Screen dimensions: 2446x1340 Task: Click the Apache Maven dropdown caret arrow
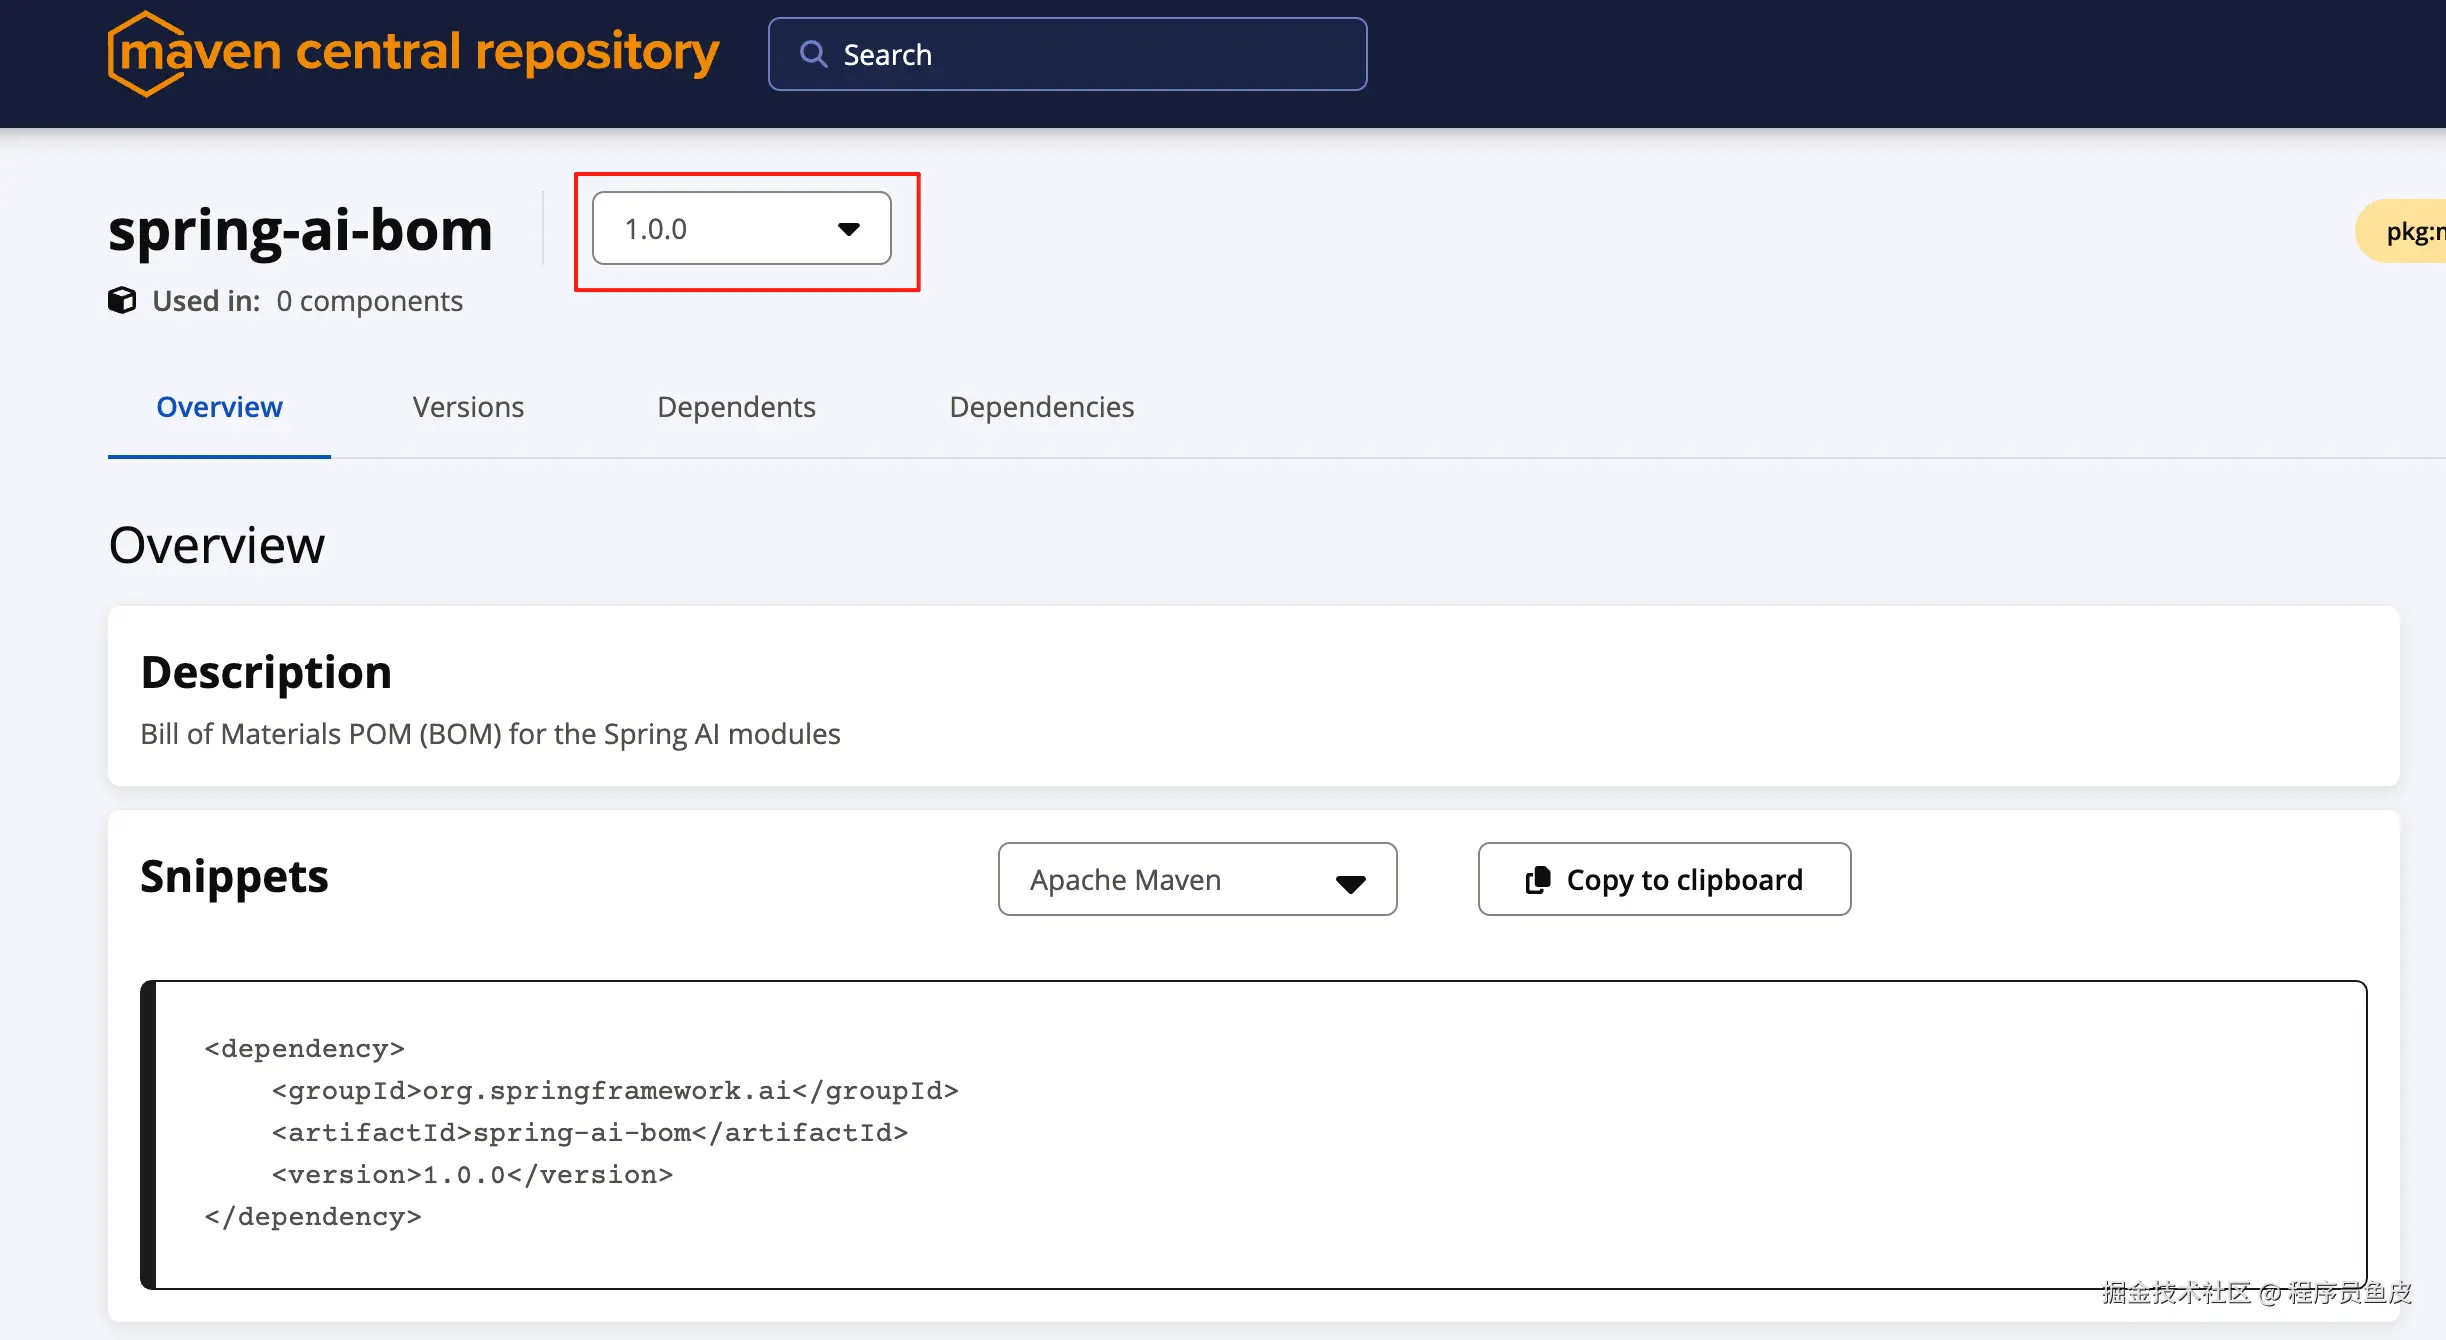1350,882
